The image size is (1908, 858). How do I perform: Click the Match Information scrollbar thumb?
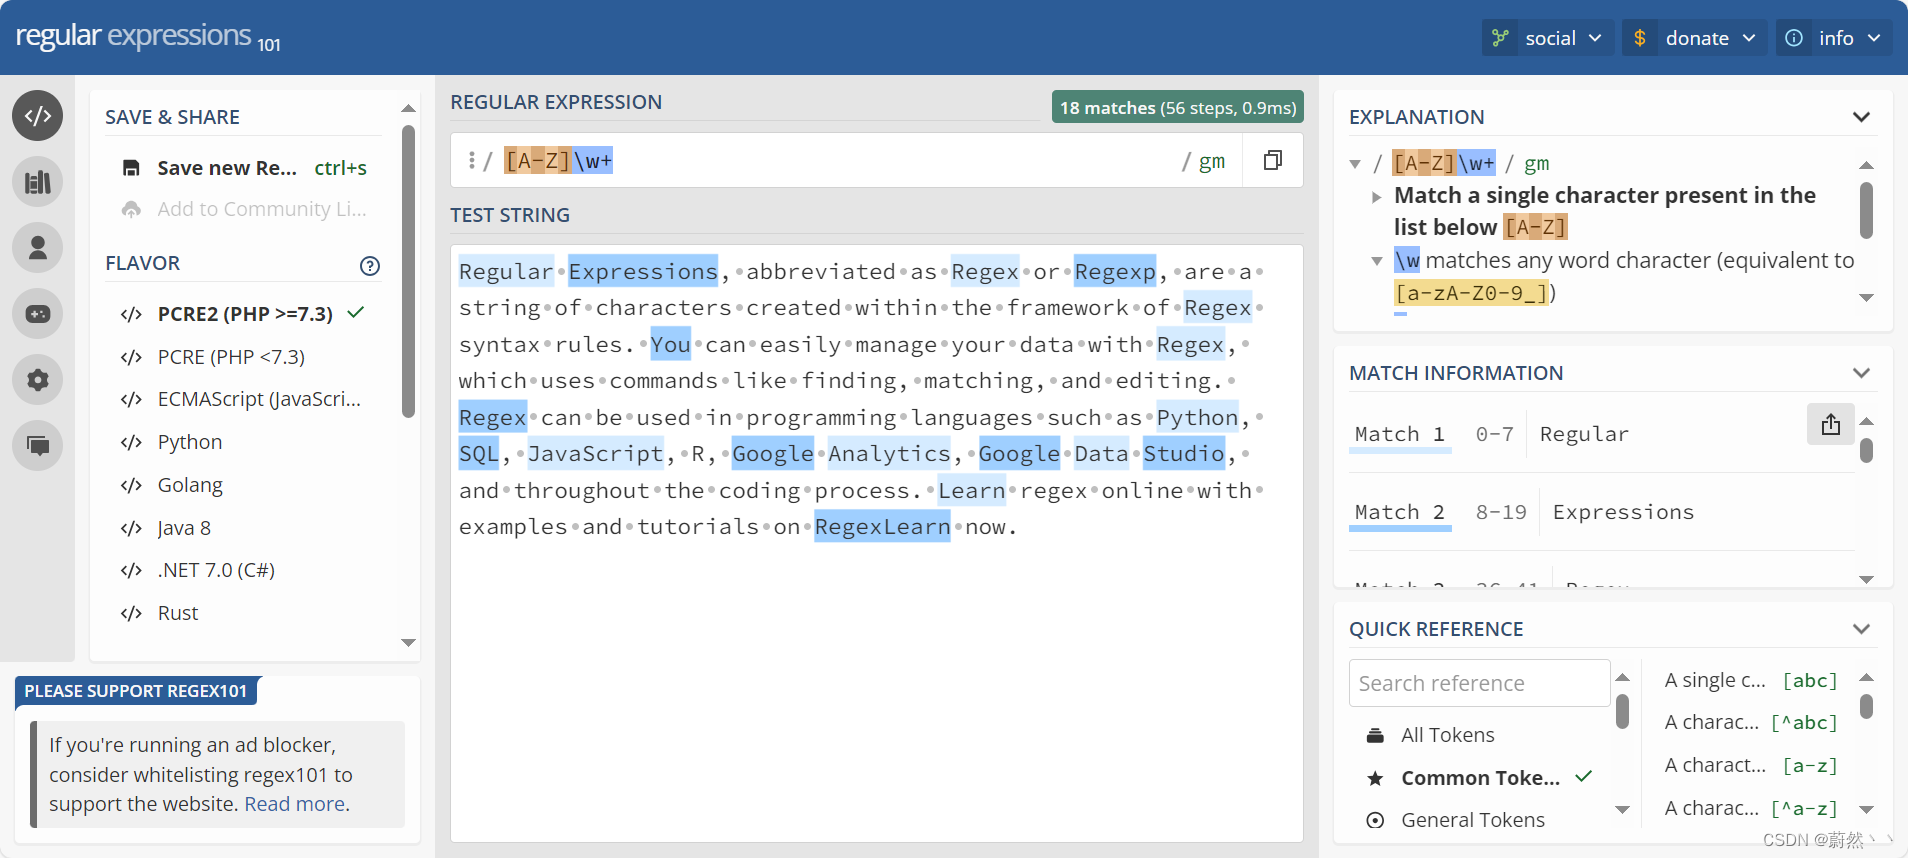tap(1866, 450)
